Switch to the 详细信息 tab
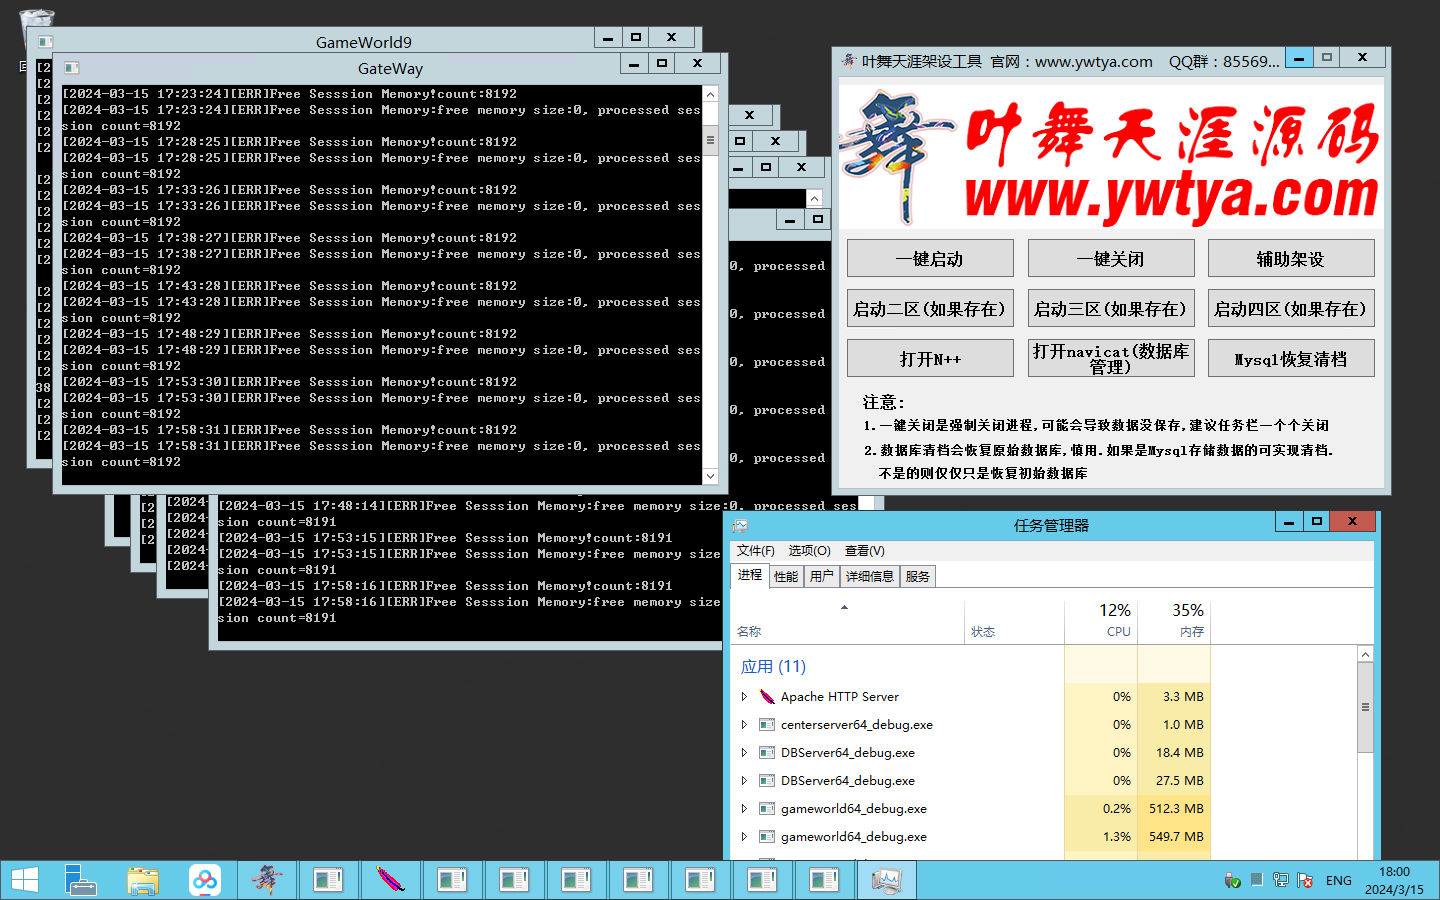The width and height of the screenshot is (1440, 900). [x=869, y=577]
